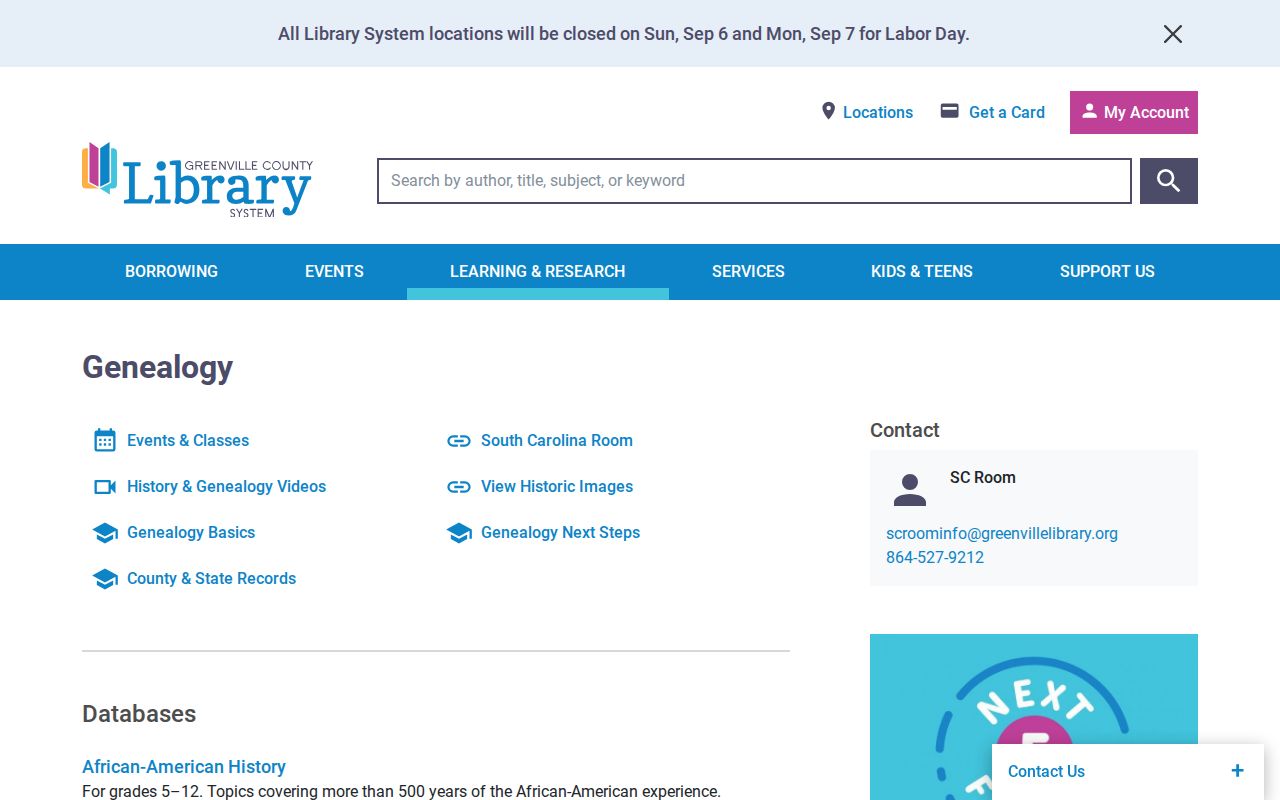Click the person icon in My Account

[1089, 111]
